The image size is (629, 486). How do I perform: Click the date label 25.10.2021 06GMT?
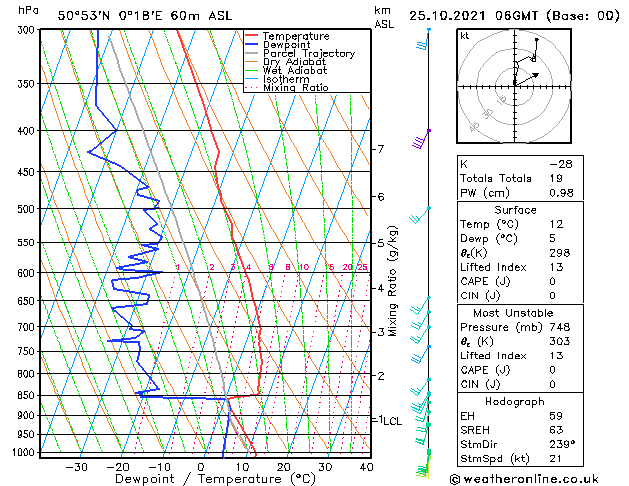pyautogui.click(x=473, y=16)
